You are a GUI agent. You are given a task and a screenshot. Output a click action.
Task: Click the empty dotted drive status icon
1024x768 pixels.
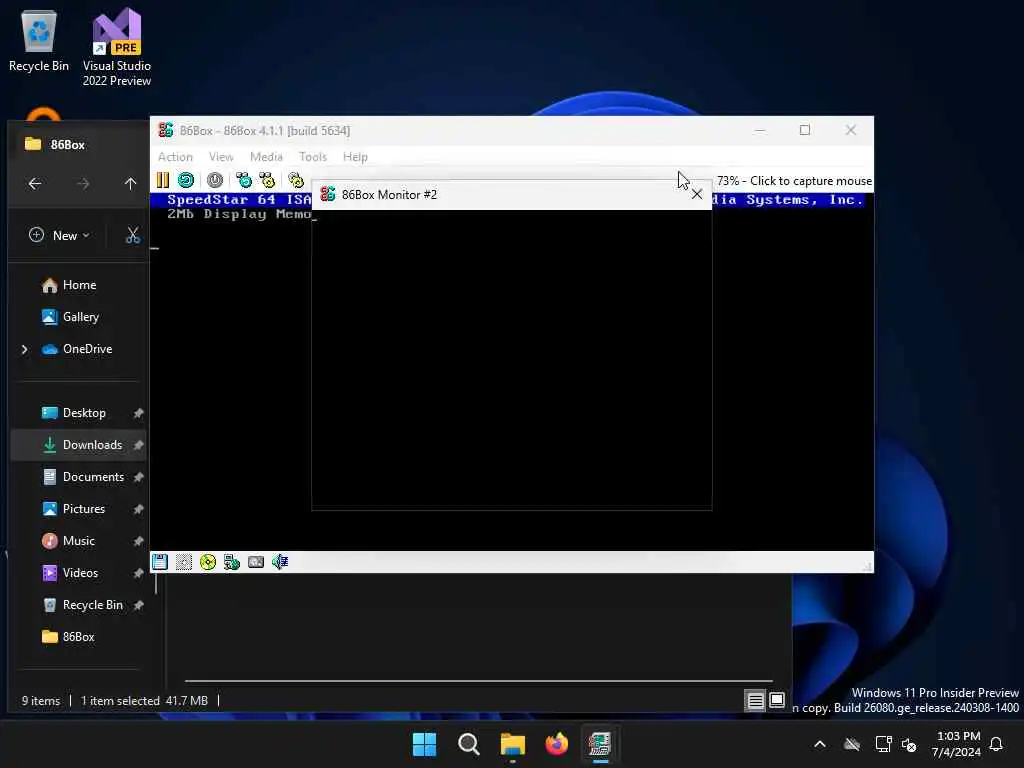pyautogui.click(x=184, y=562)
